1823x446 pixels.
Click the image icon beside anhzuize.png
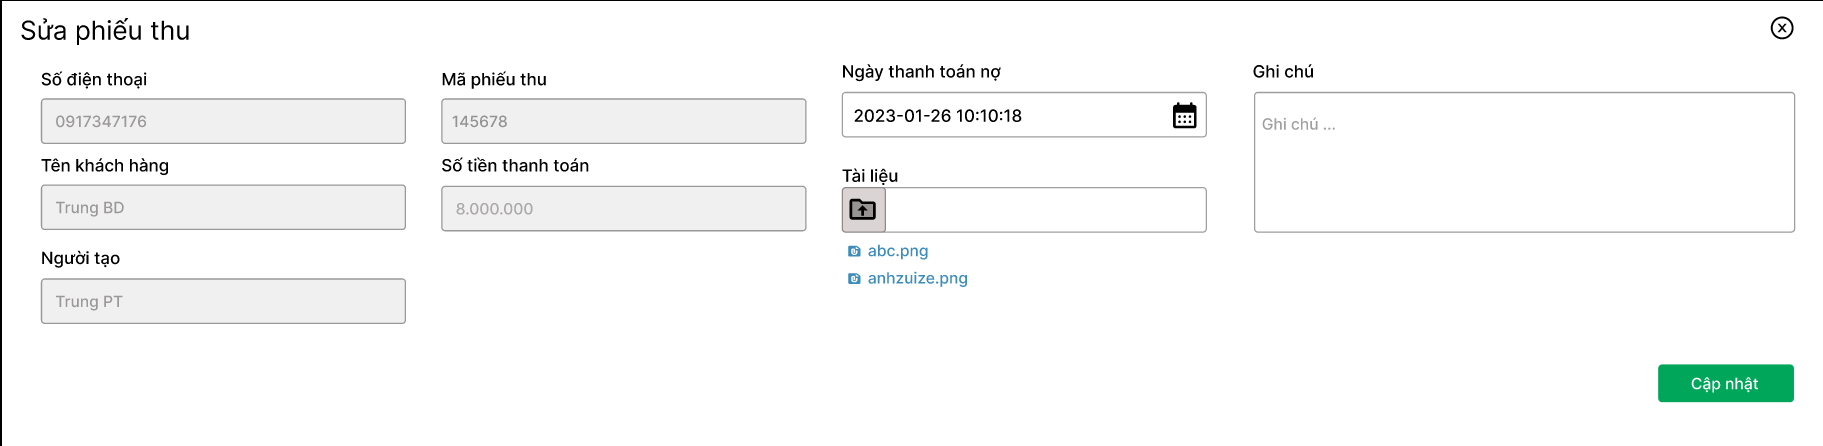pyautogui.click(x=854, y=279)
